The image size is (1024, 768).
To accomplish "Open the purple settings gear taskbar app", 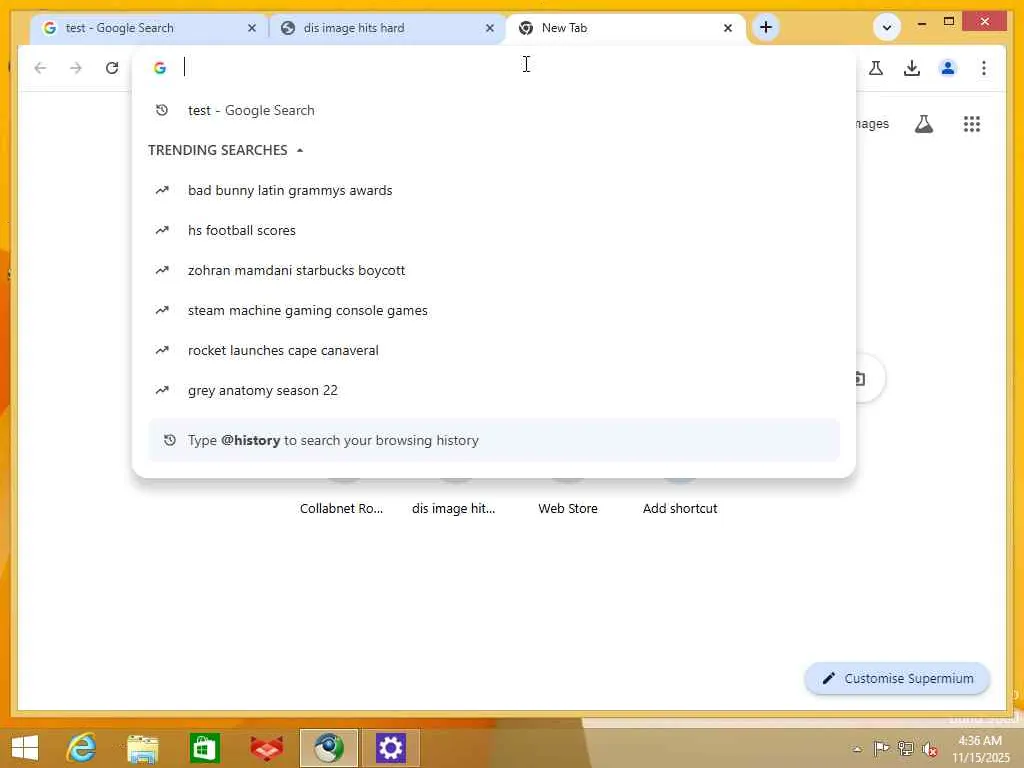I will pos(391,748).
